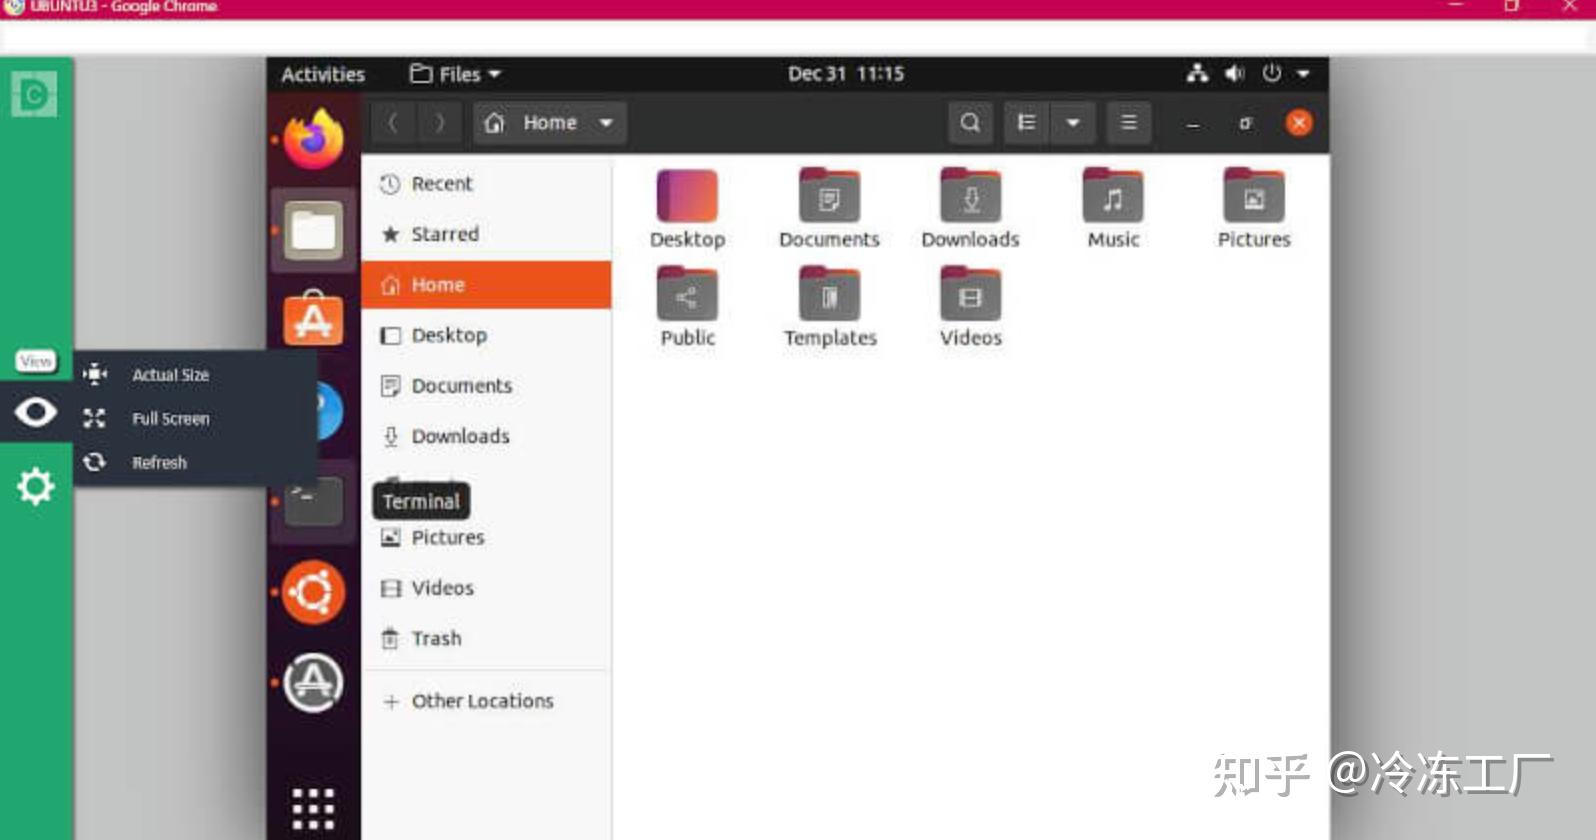Image resolution: width=1596 pixels, height=840 pixels.
Task: Open the settings gear in green sidebar
Action: pos(35,486)
